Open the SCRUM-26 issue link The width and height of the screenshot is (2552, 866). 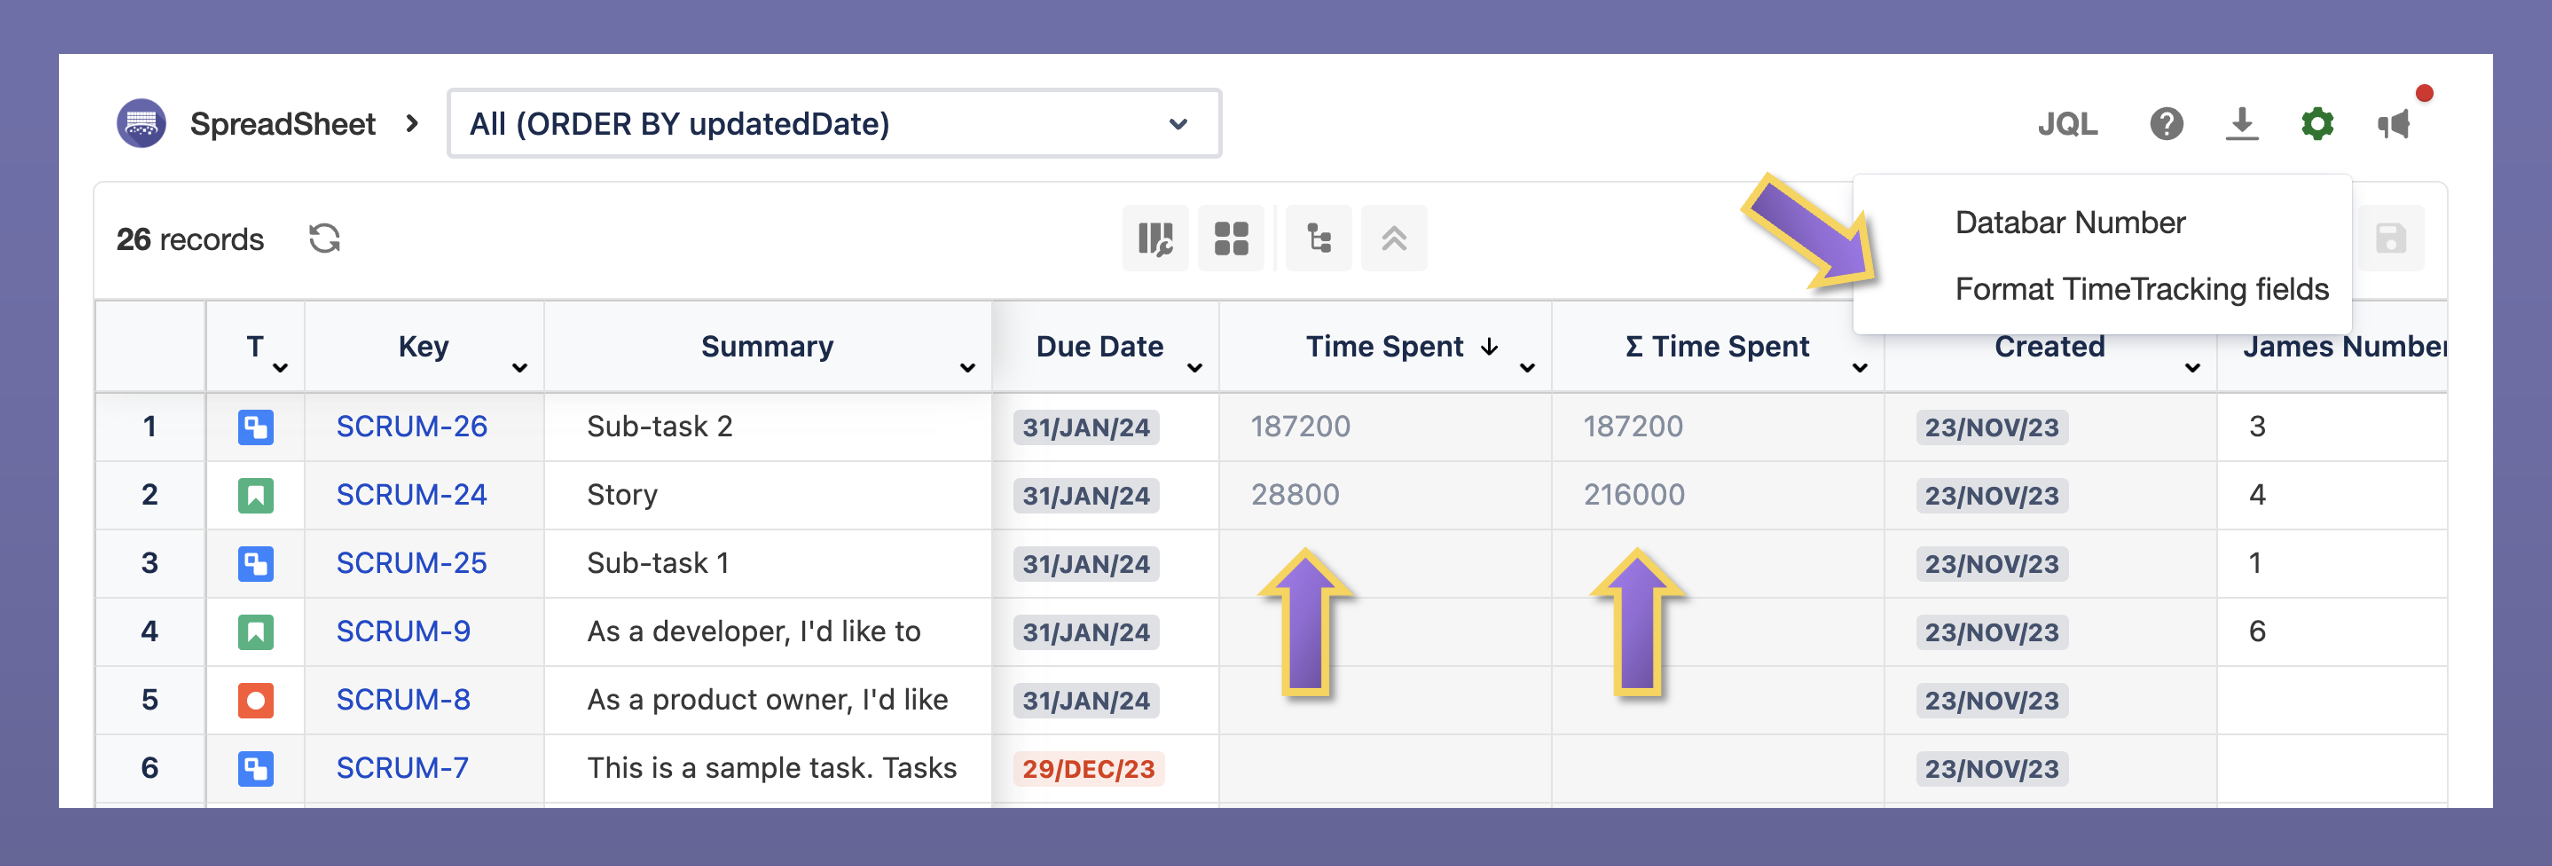411,427
